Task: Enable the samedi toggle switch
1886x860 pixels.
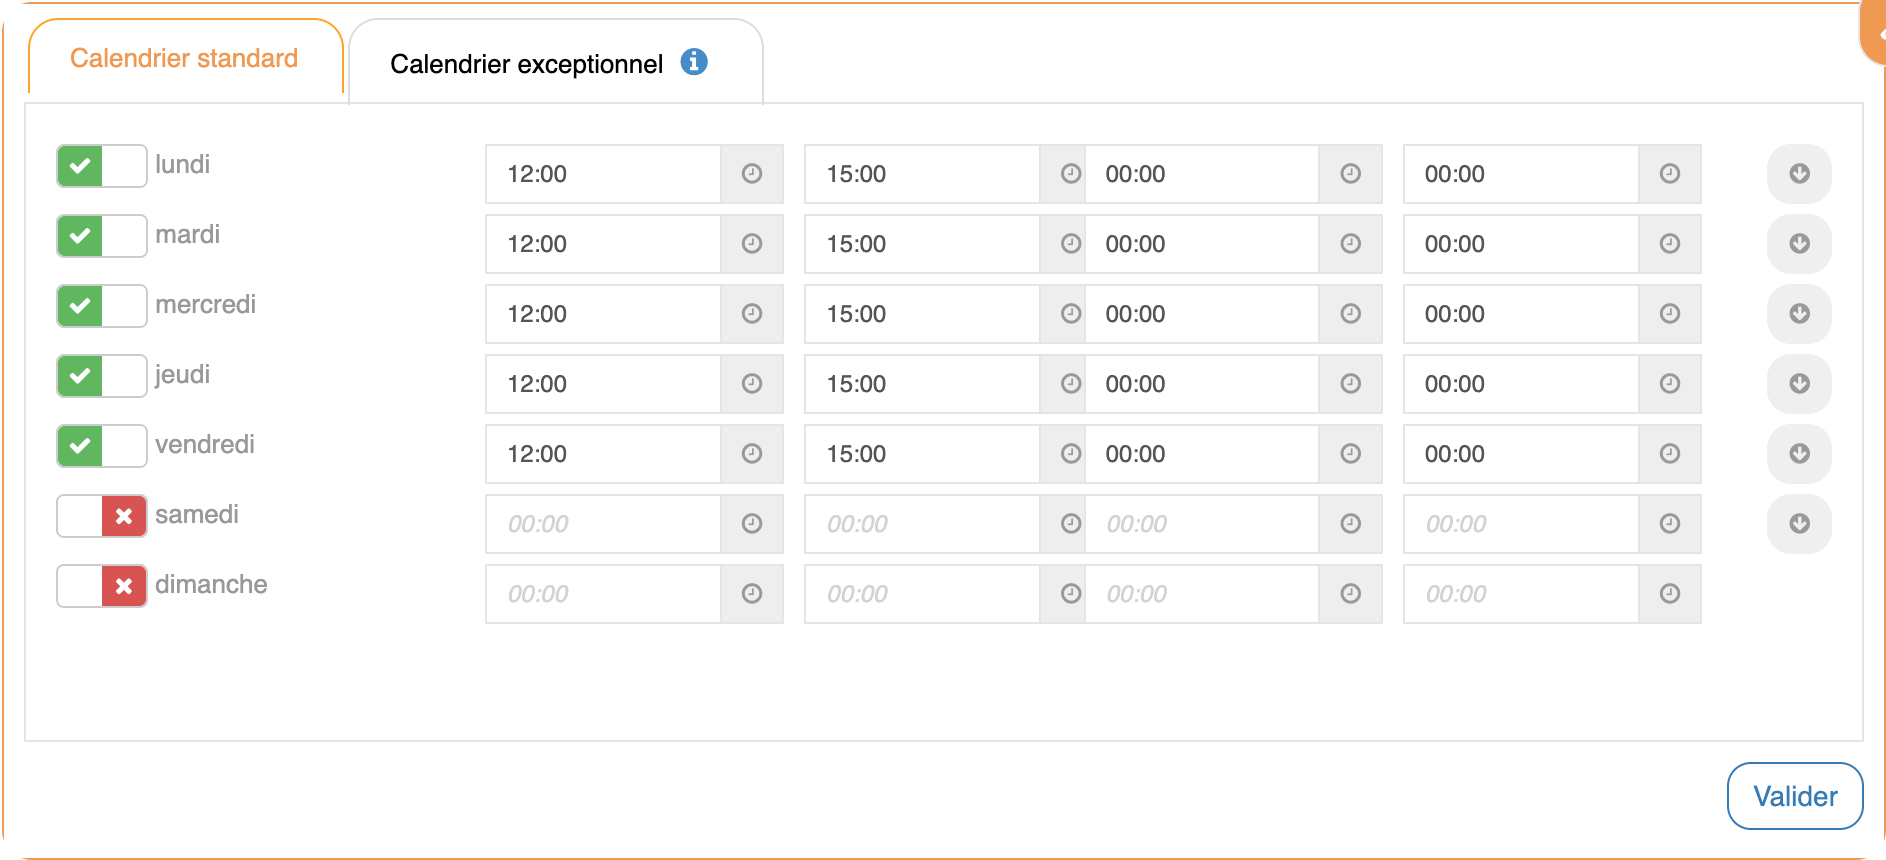Action: tap(101, 516)
